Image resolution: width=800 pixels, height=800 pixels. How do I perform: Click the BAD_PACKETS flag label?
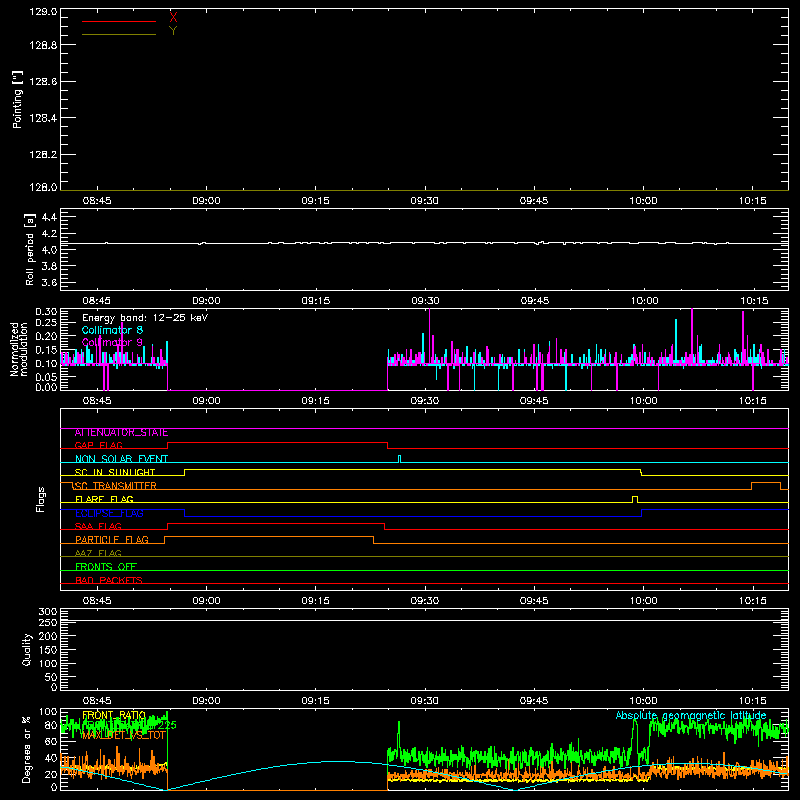[x=109, y=581]
